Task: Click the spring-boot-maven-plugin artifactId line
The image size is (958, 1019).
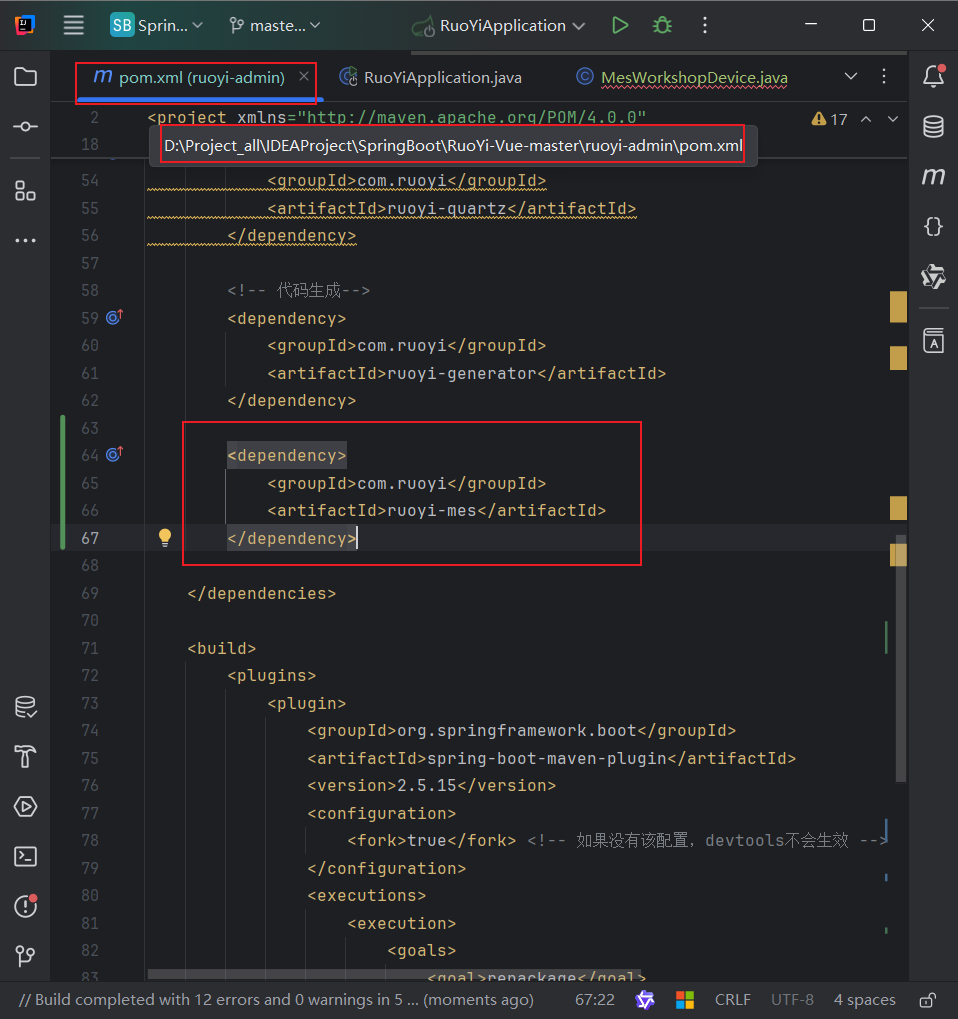Action: [552, 758]
